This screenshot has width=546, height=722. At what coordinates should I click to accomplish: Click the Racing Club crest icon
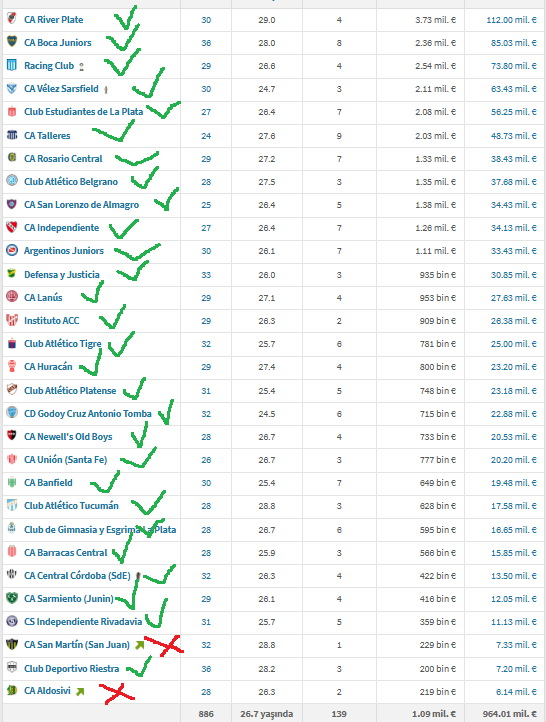(x=12, y=65)
